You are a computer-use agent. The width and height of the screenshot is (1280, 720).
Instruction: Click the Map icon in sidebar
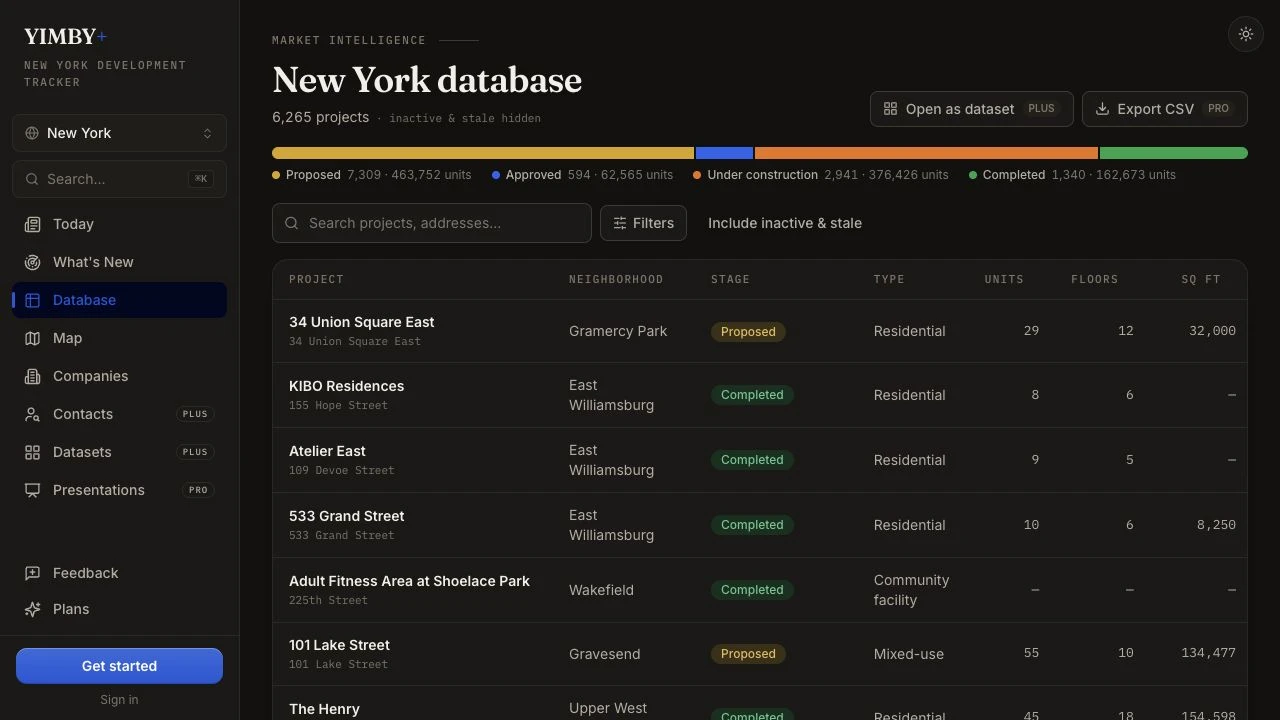(33, 338)
